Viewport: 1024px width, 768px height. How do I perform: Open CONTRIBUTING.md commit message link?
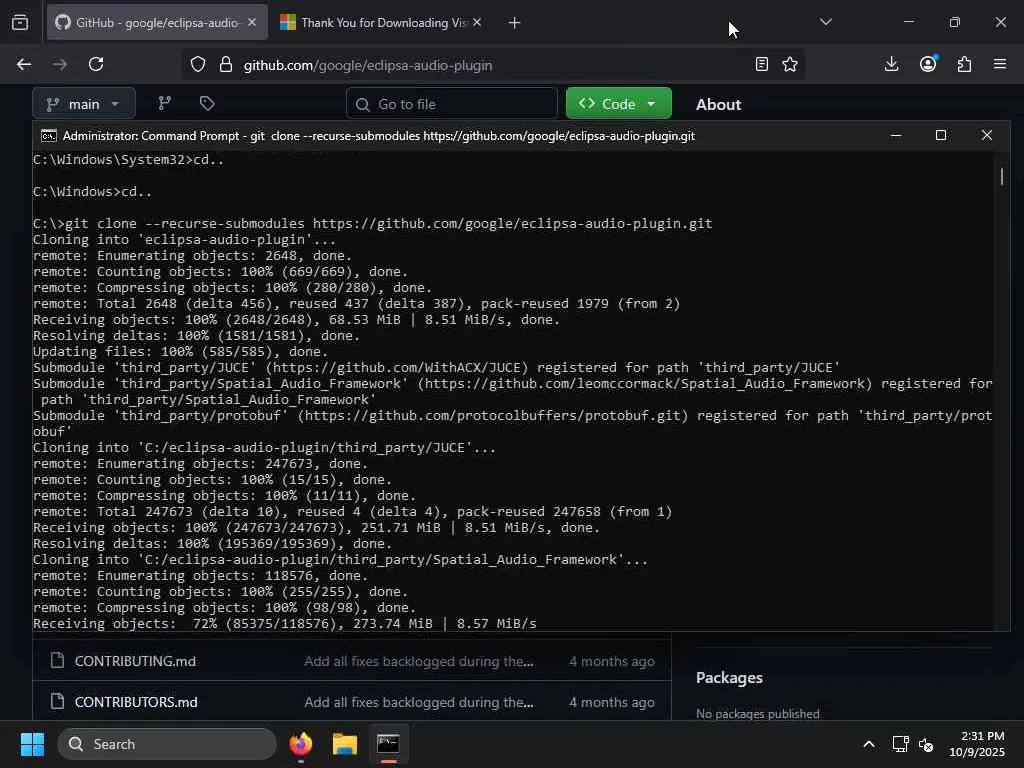419,661
